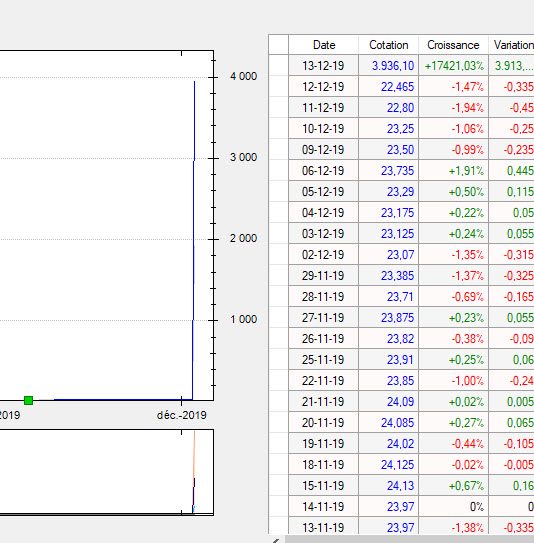Select growth value -0,99%
This screenshot has width=534, height=543.
click(453, 150)
